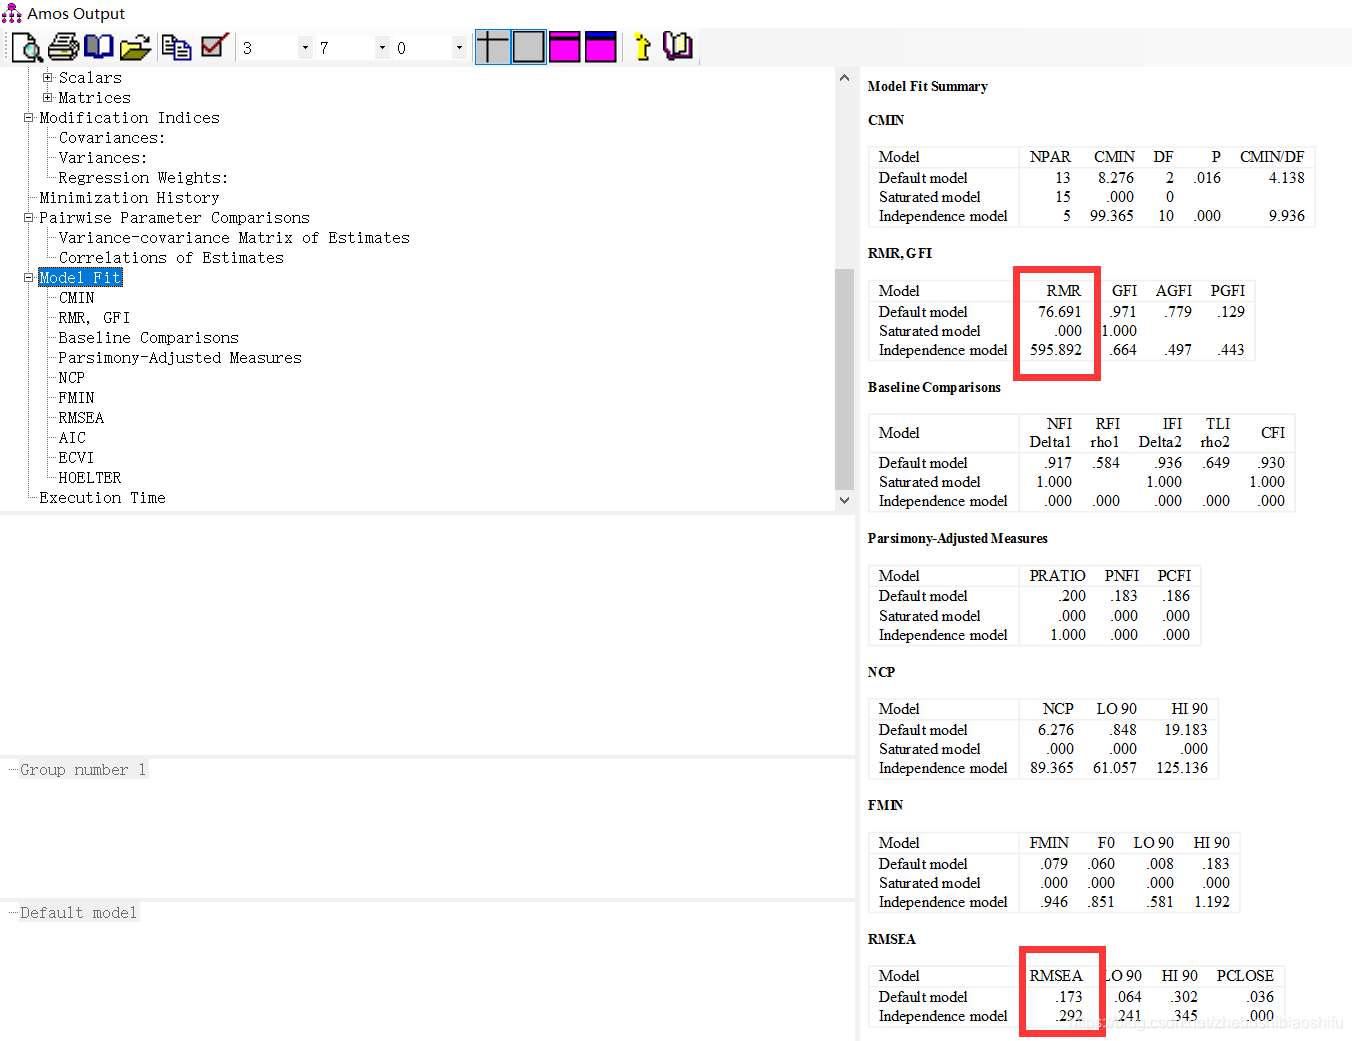Click the tree panel scrollbar thumb

click(844, 379)
